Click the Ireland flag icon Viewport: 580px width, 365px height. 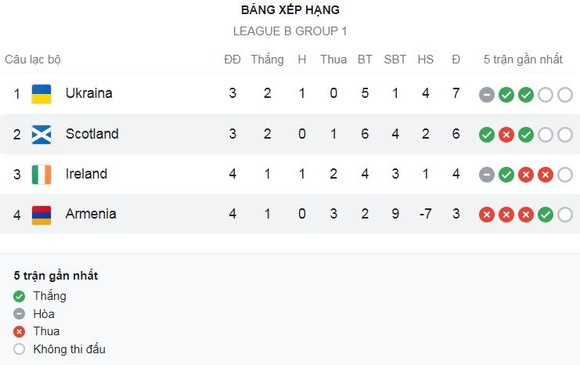click(x=41, y=175)
